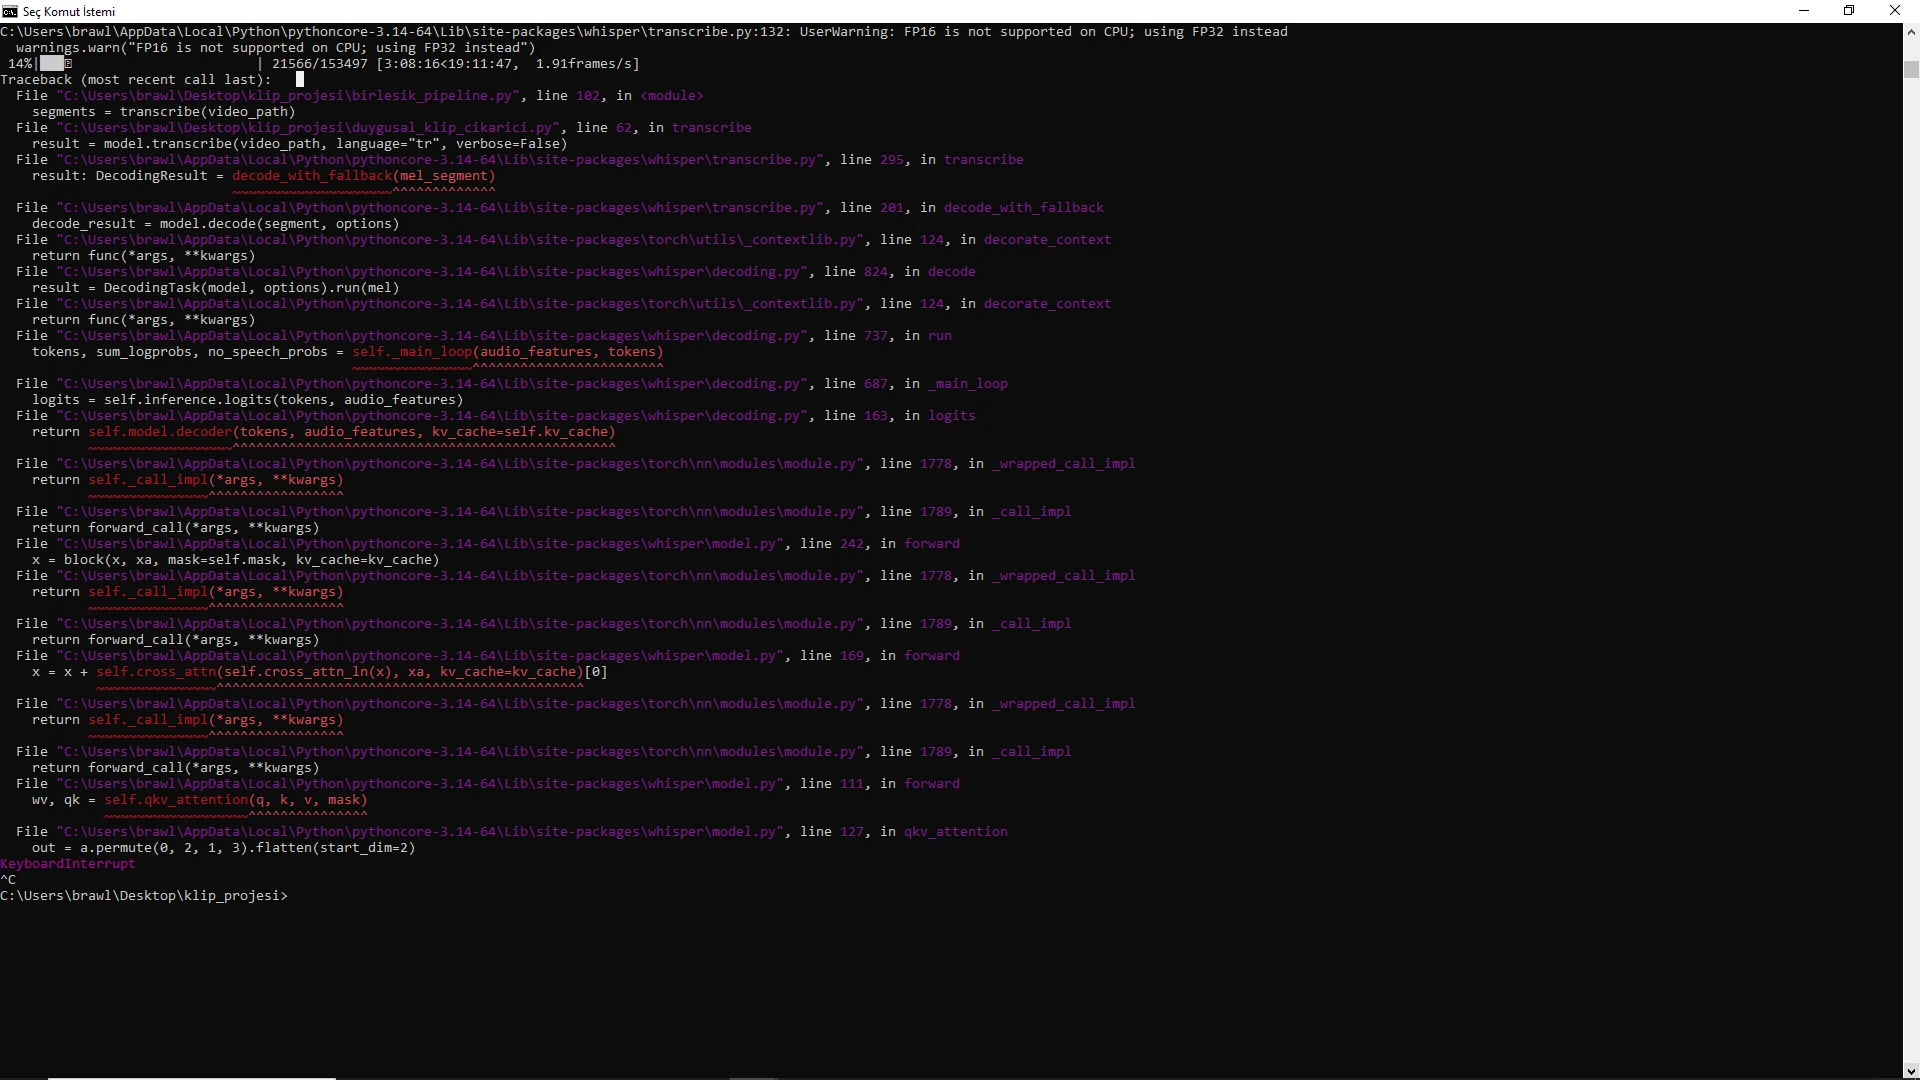Minimize the Komut İstemi window
The image size is (1920, 1080).
(x=1804, y=11)
